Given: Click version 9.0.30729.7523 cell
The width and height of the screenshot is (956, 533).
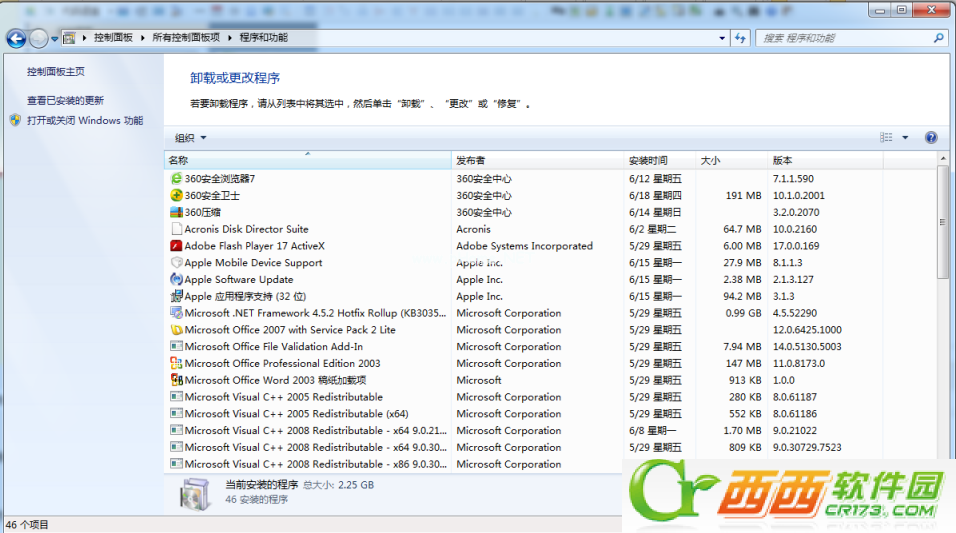Looking at the screenshot, I should coord(807,447).
